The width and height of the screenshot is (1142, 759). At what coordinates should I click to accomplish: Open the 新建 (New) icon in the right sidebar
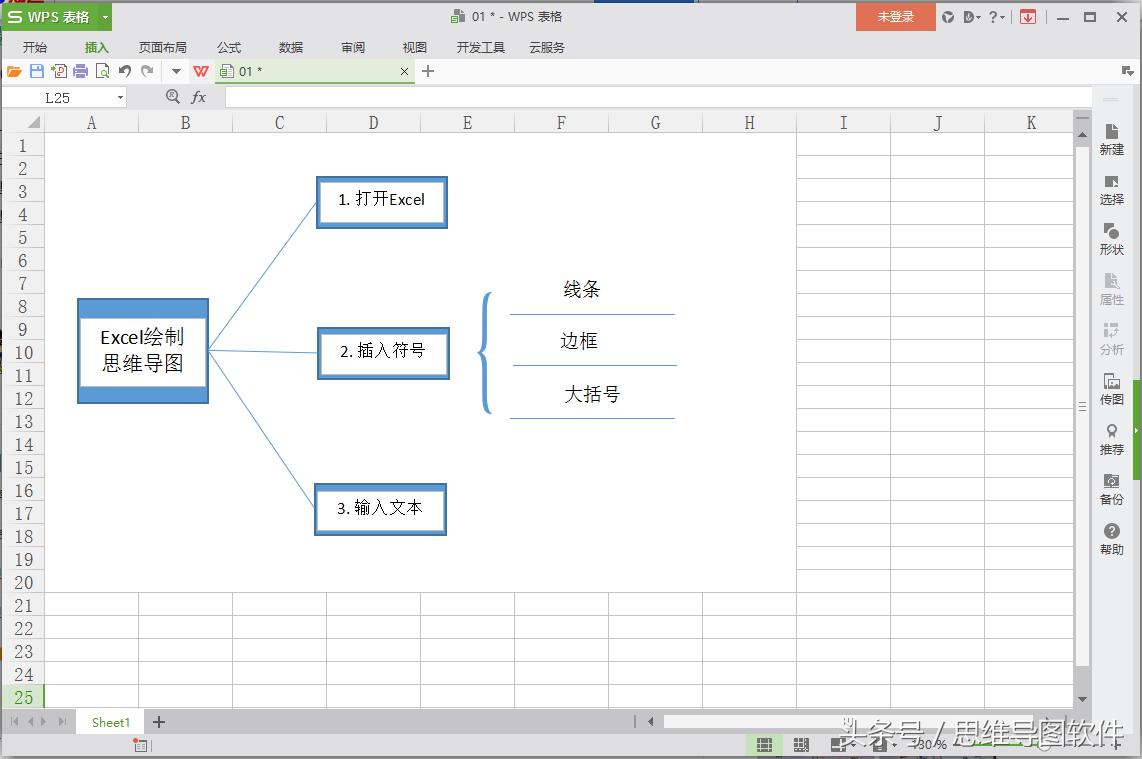pos(1111,140)
